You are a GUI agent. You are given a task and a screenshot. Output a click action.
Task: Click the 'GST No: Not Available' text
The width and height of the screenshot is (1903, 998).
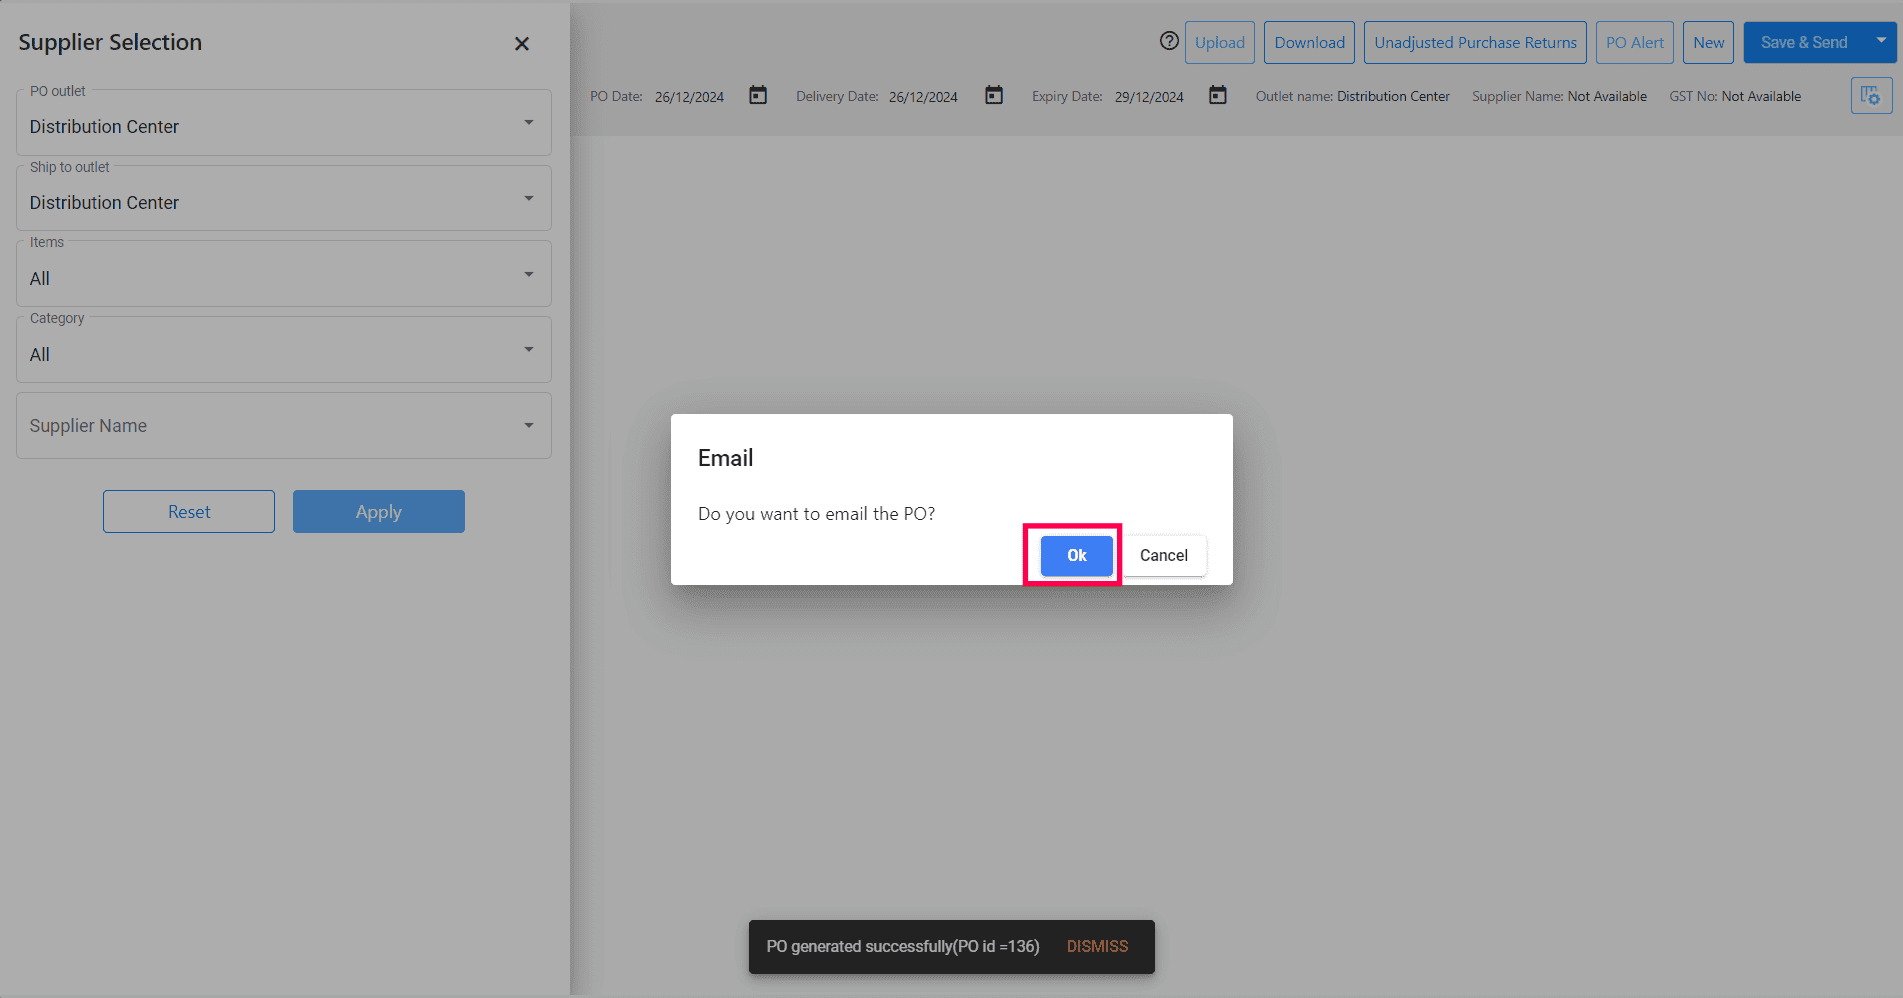pos(1735,96)
